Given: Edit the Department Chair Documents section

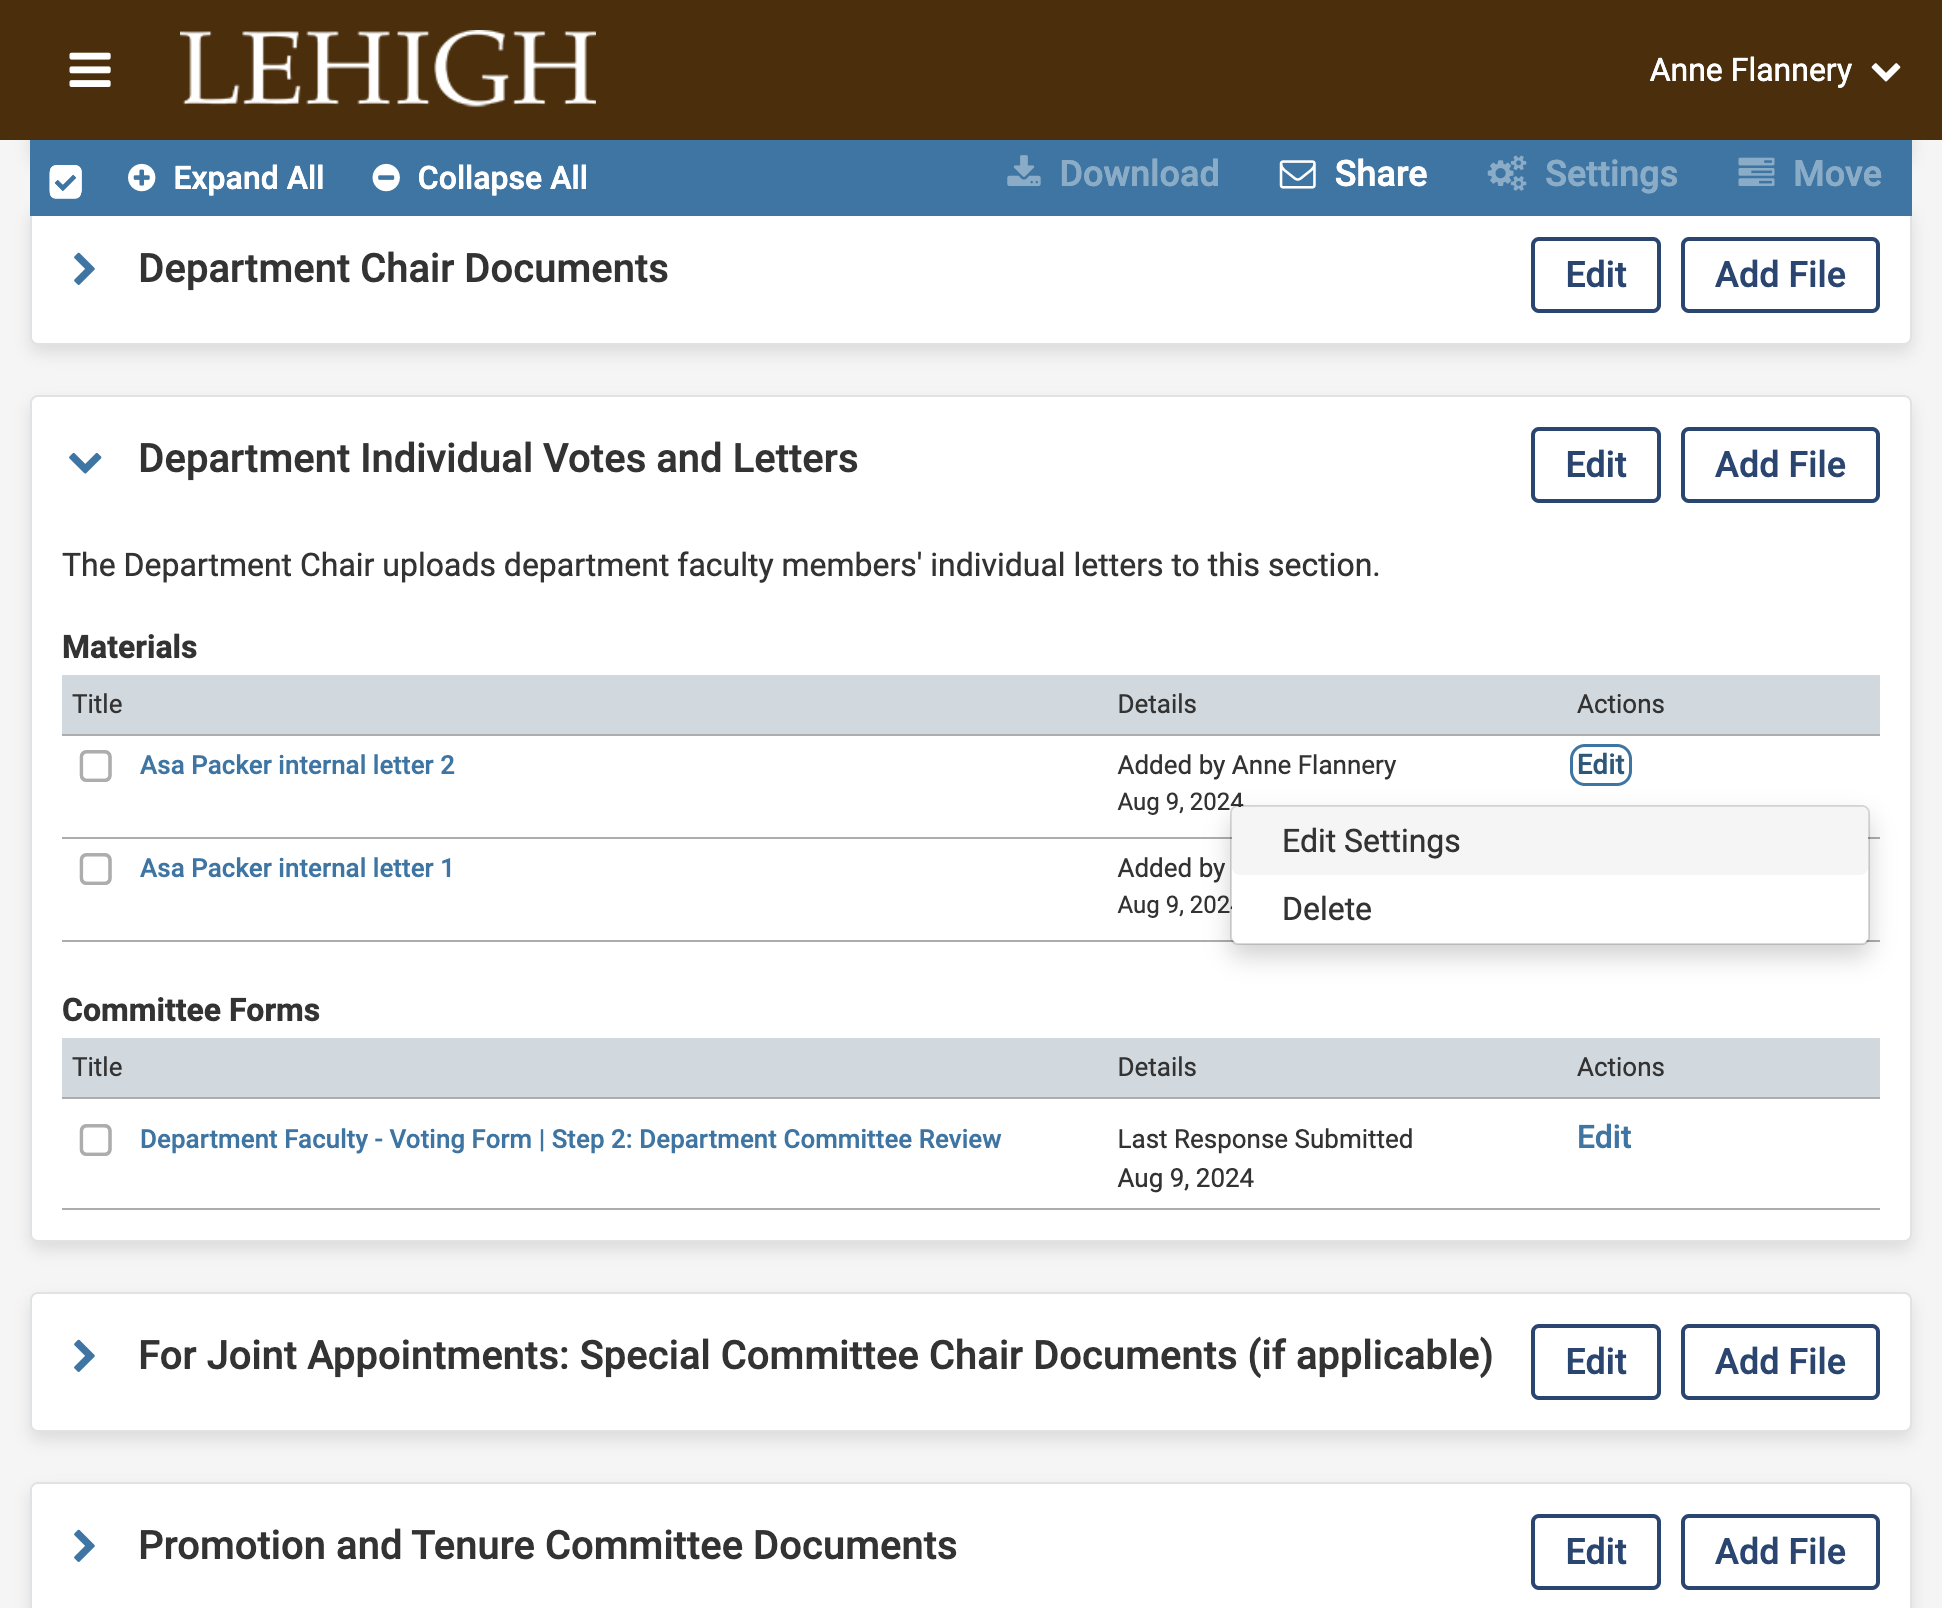Looking at the screenshot, I should point(1595,275).
